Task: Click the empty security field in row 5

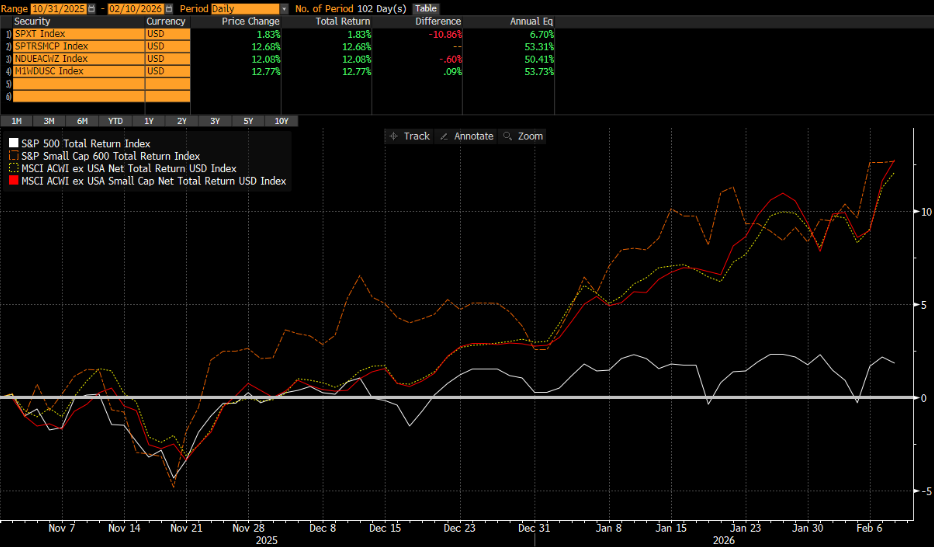Action: (x=73, y=84)
